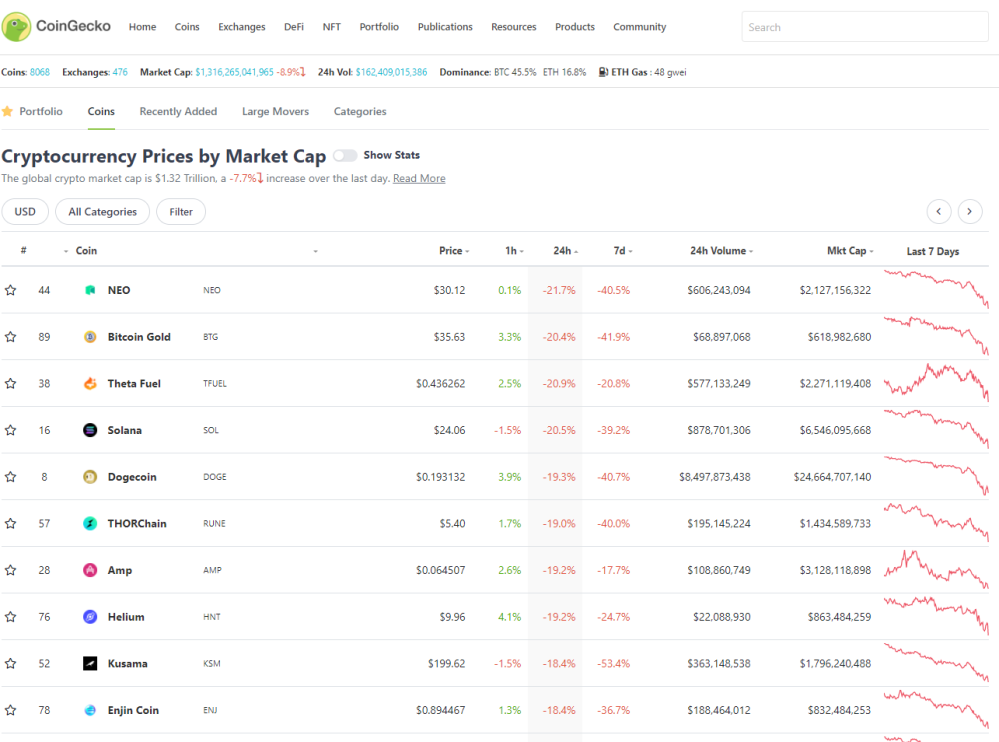Open the USD currency selector
The width and height of the screenshot is (999, 742).
point(25,211)
